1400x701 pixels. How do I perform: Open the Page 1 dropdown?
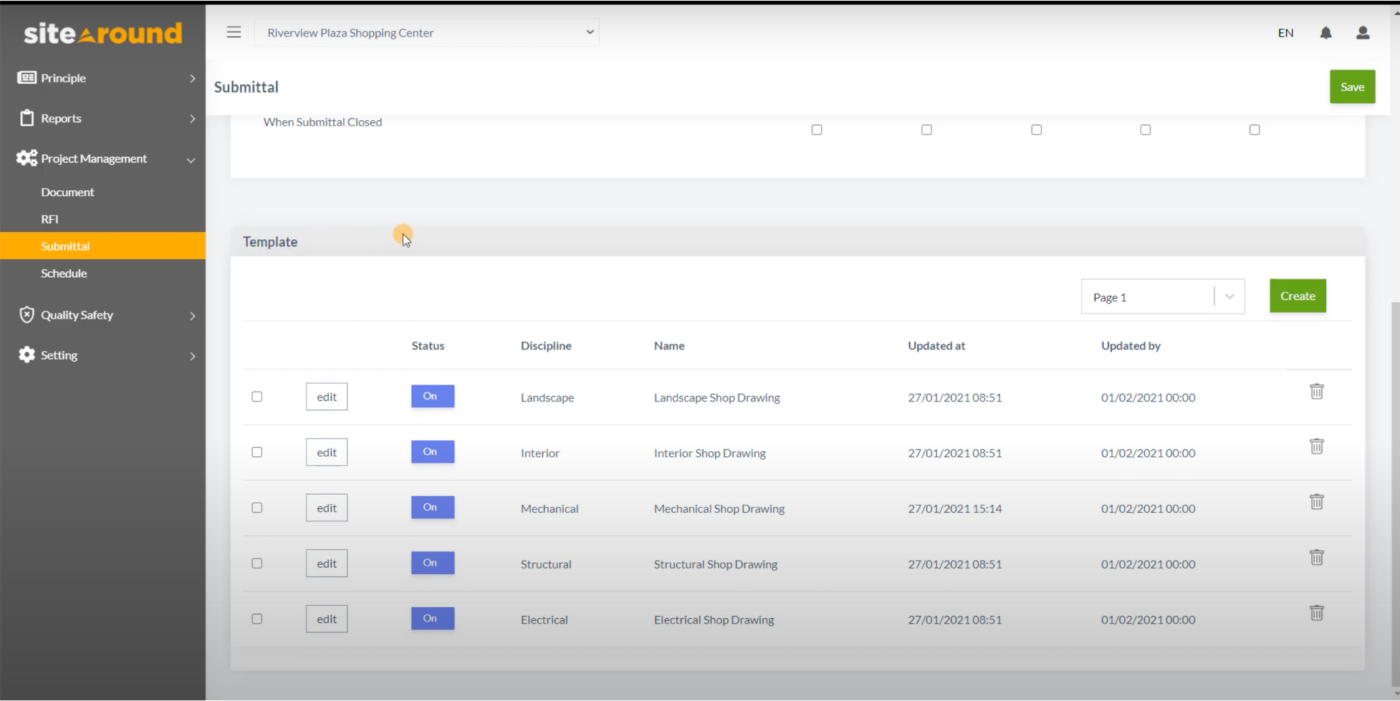pos(1163,297)
